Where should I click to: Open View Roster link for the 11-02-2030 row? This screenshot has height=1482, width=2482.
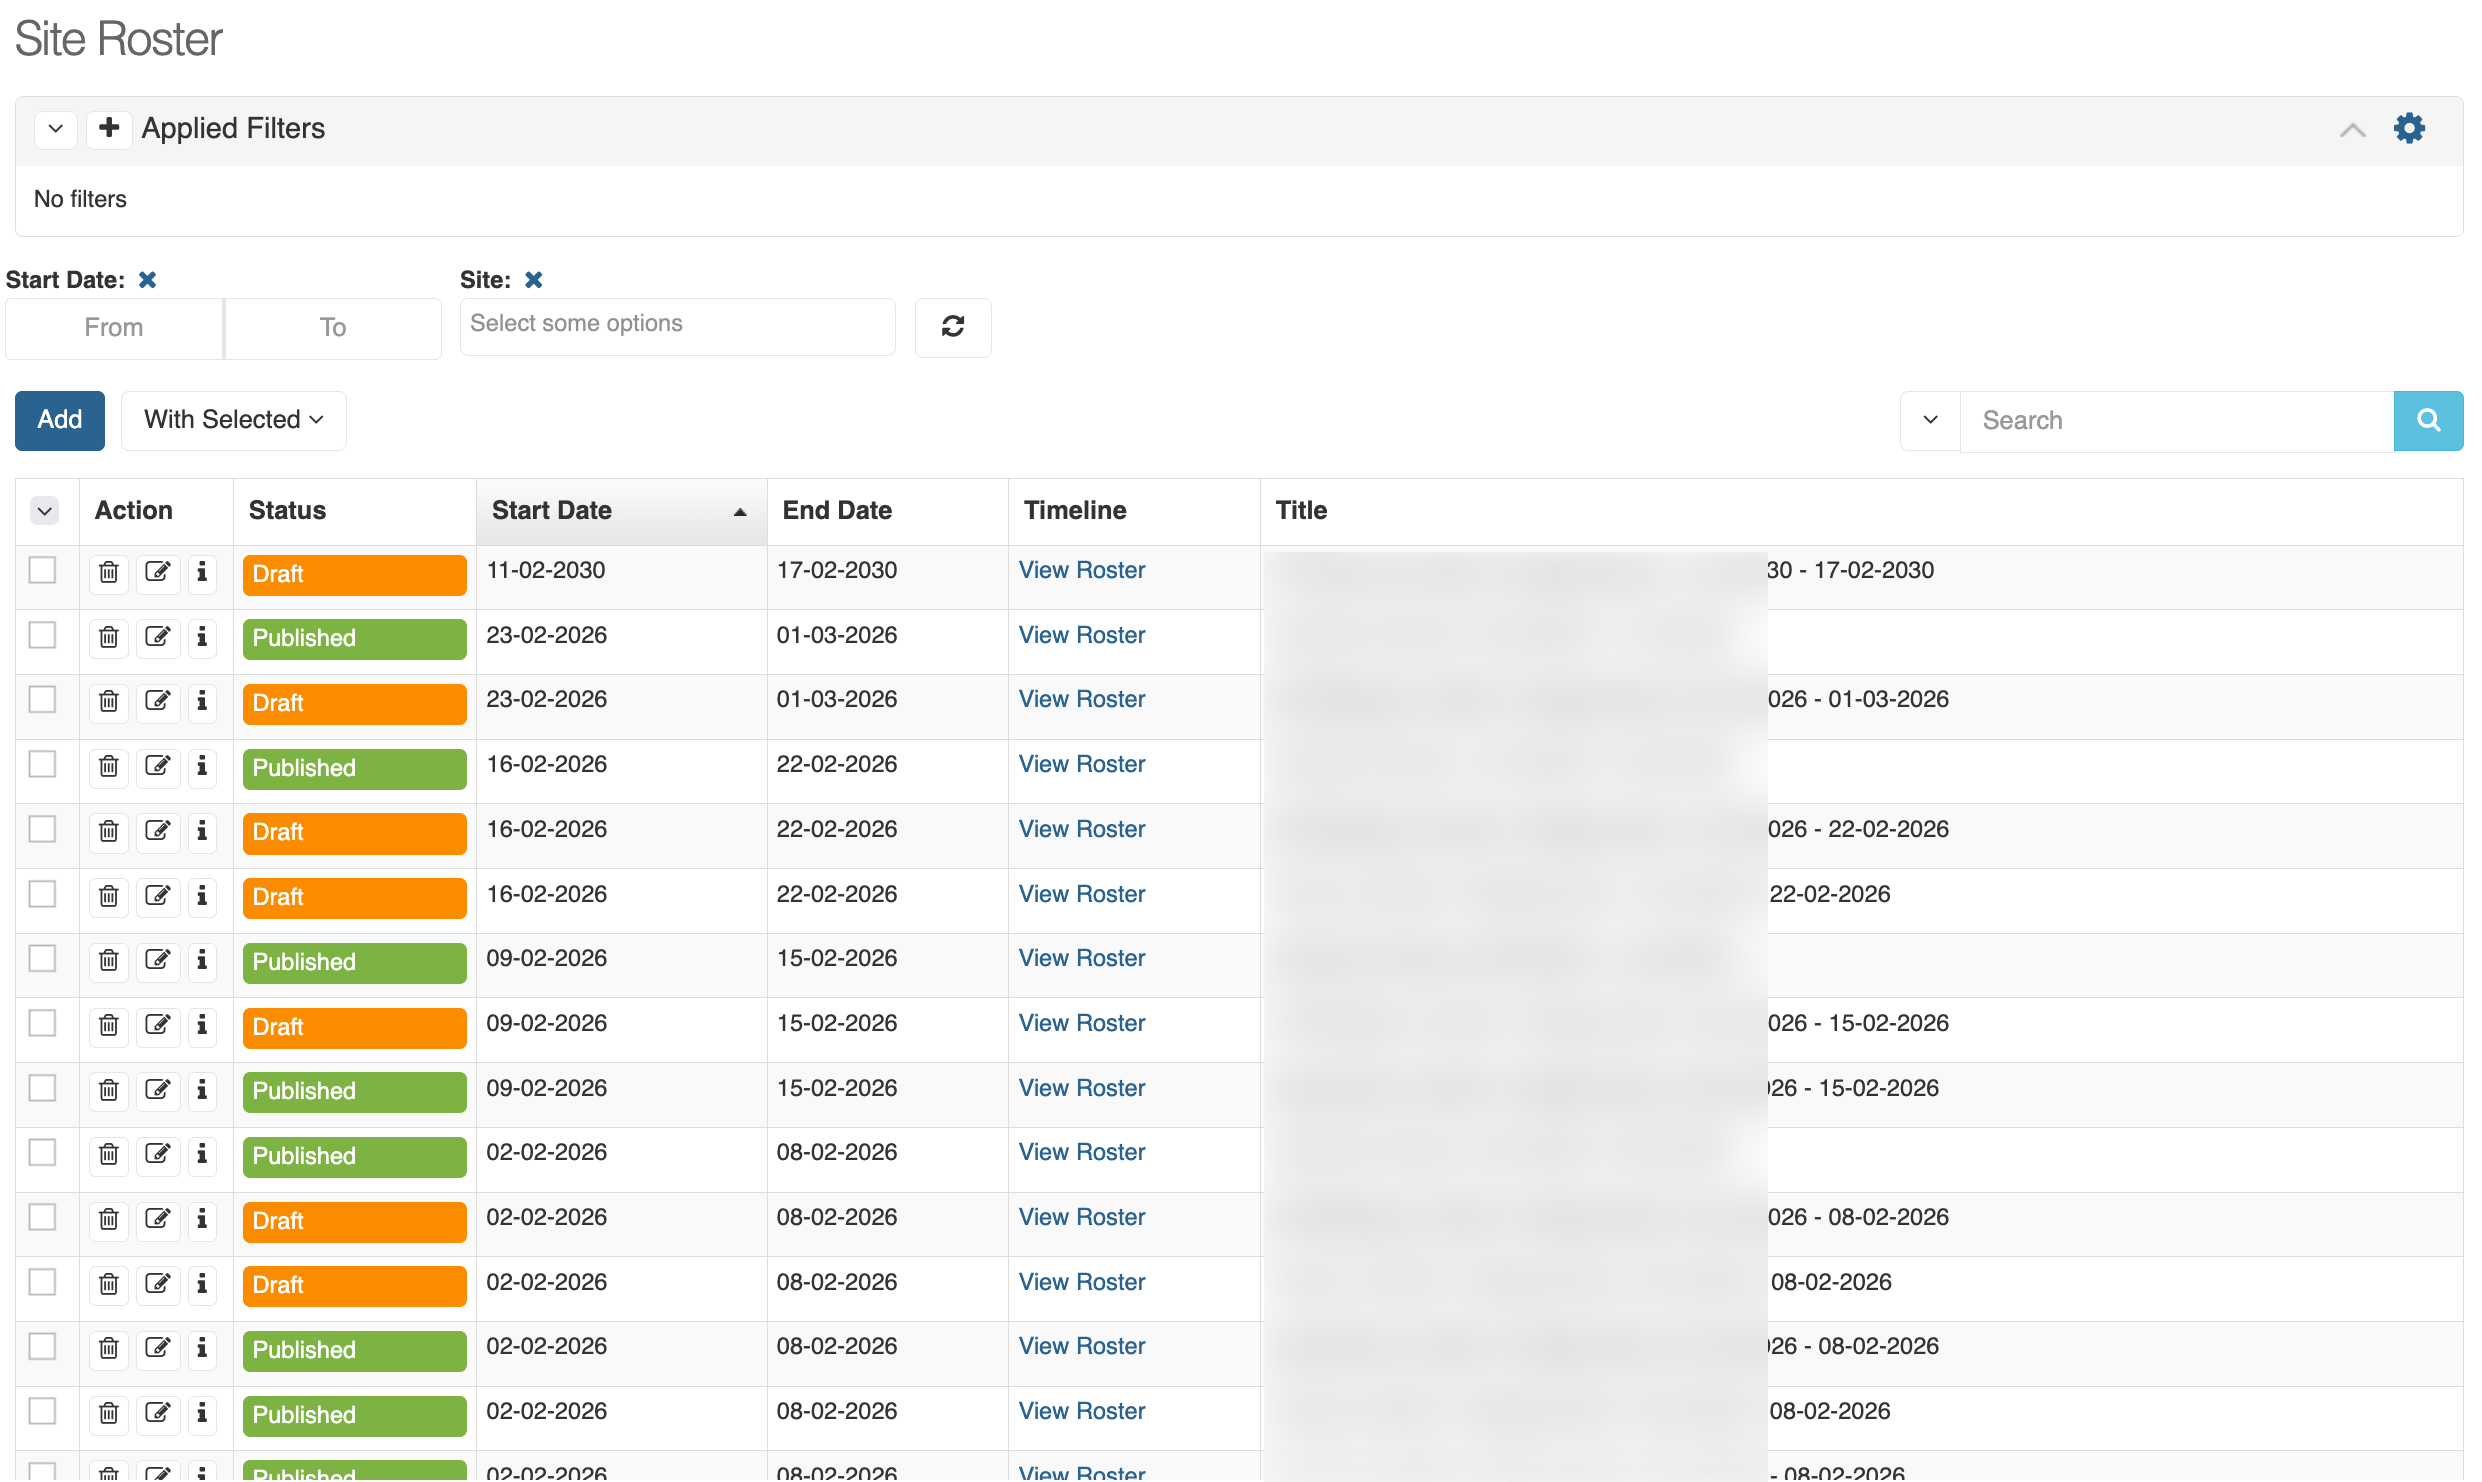tap(1081, 570)
